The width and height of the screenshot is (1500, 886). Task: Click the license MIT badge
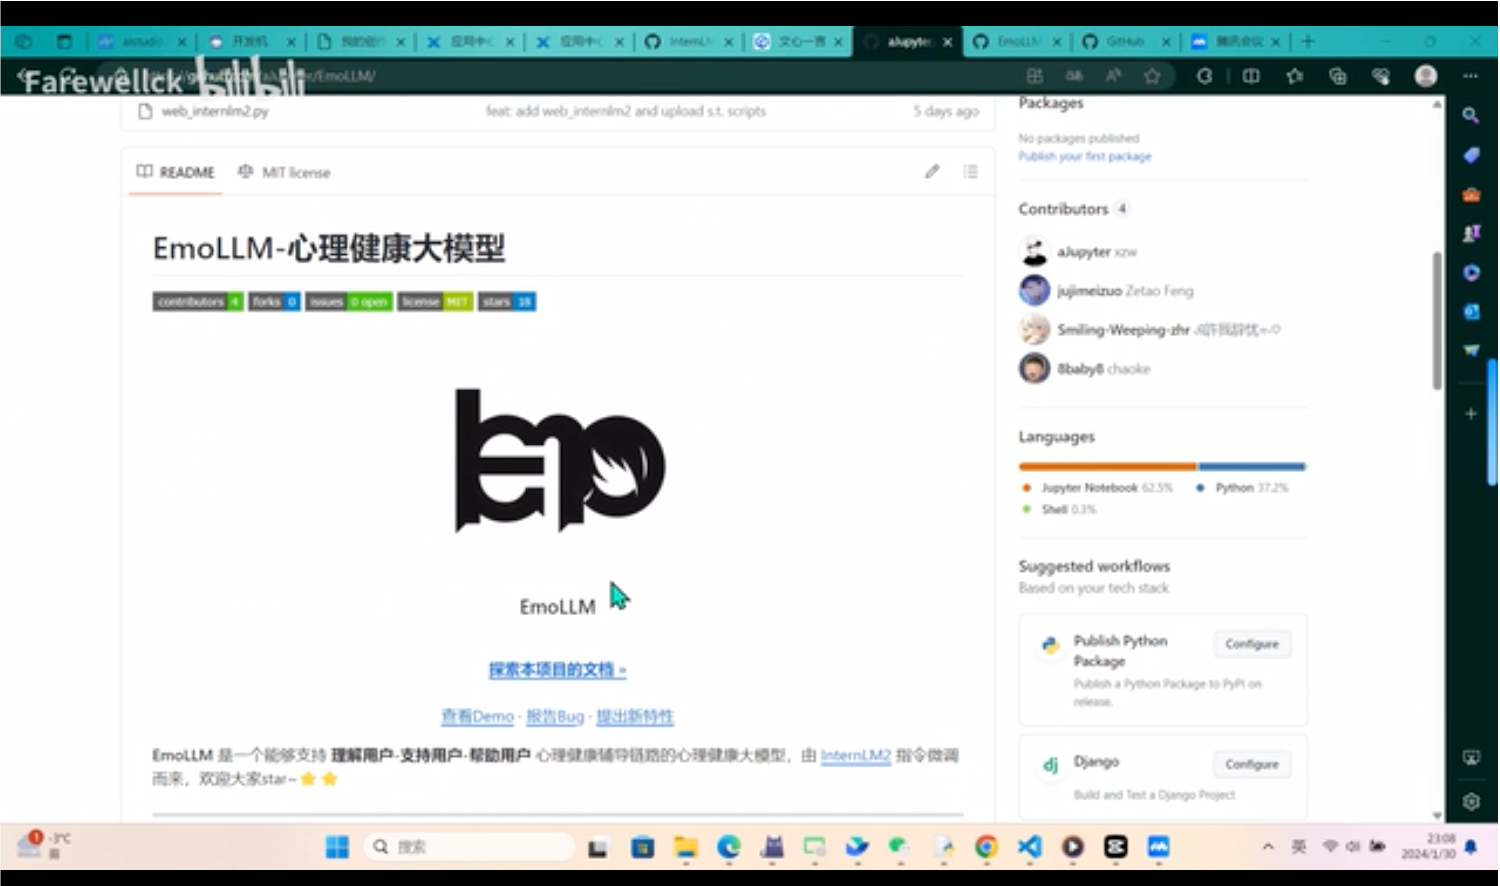[435, 301]
